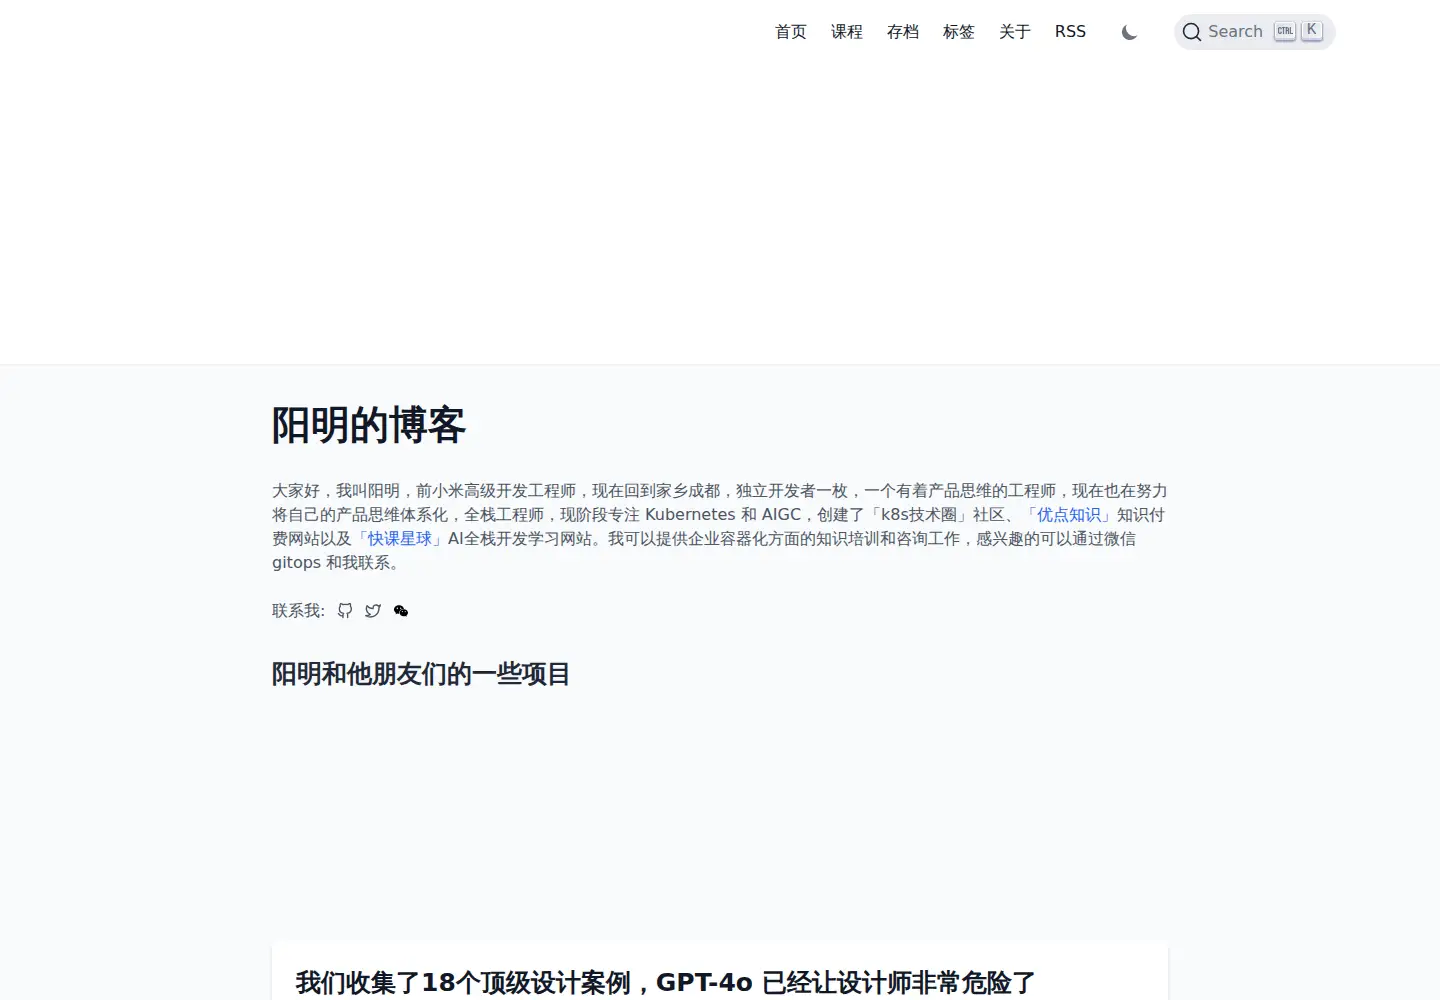Click the 联系我: label
This screenshot has width=1440, height=1000.
click(298, 611)
